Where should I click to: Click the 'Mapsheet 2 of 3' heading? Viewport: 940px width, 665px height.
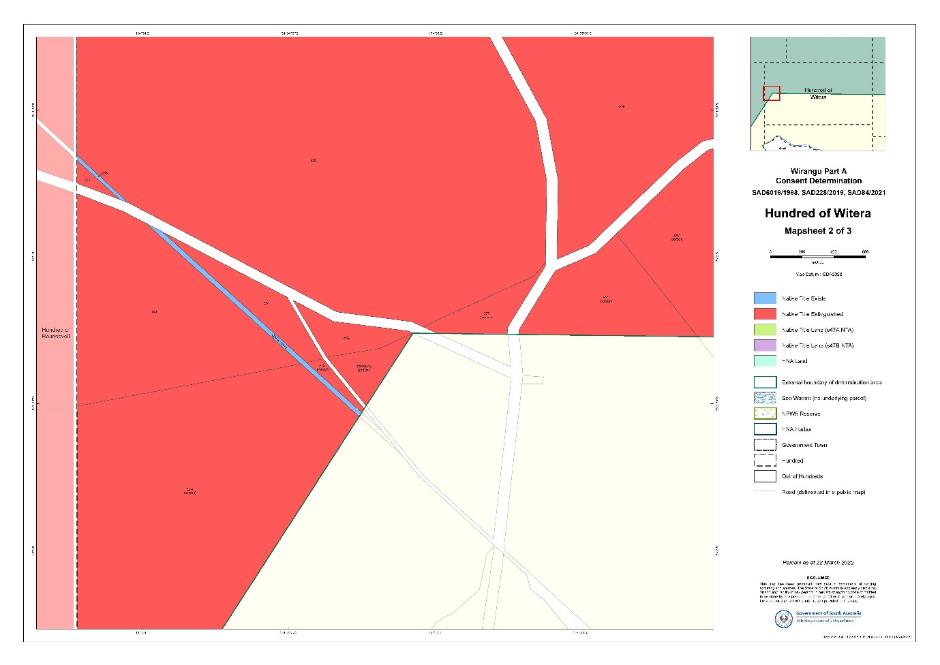pos(818,231)
